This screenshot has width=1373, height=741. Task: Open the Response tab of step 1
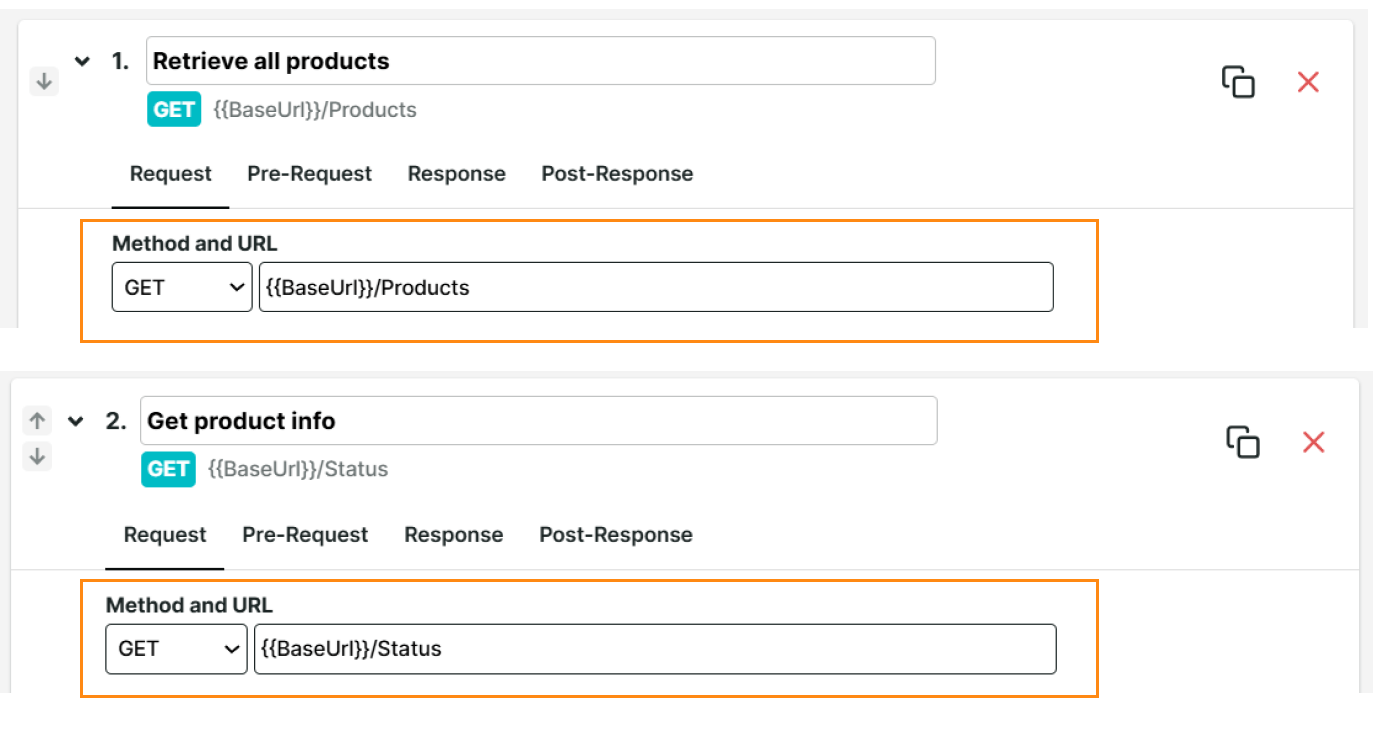pyautogui.click(x=456, y=173)
